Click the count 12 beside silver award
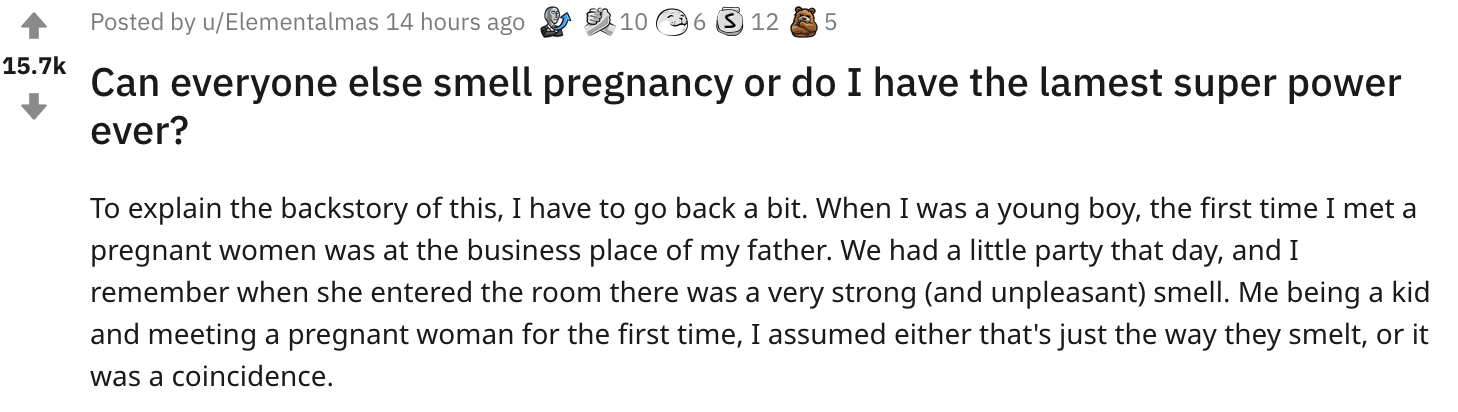The height and width of the screenshot is (412, 1458). pos(764,22)
